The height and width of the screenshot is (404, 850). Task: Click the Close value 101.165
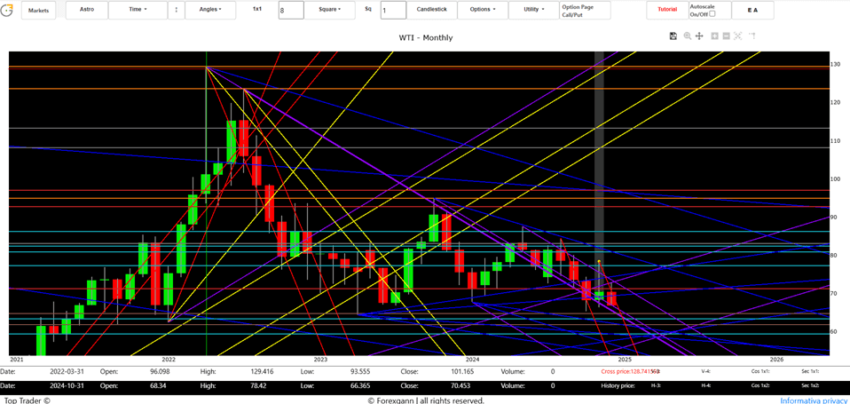pos(461,372)
